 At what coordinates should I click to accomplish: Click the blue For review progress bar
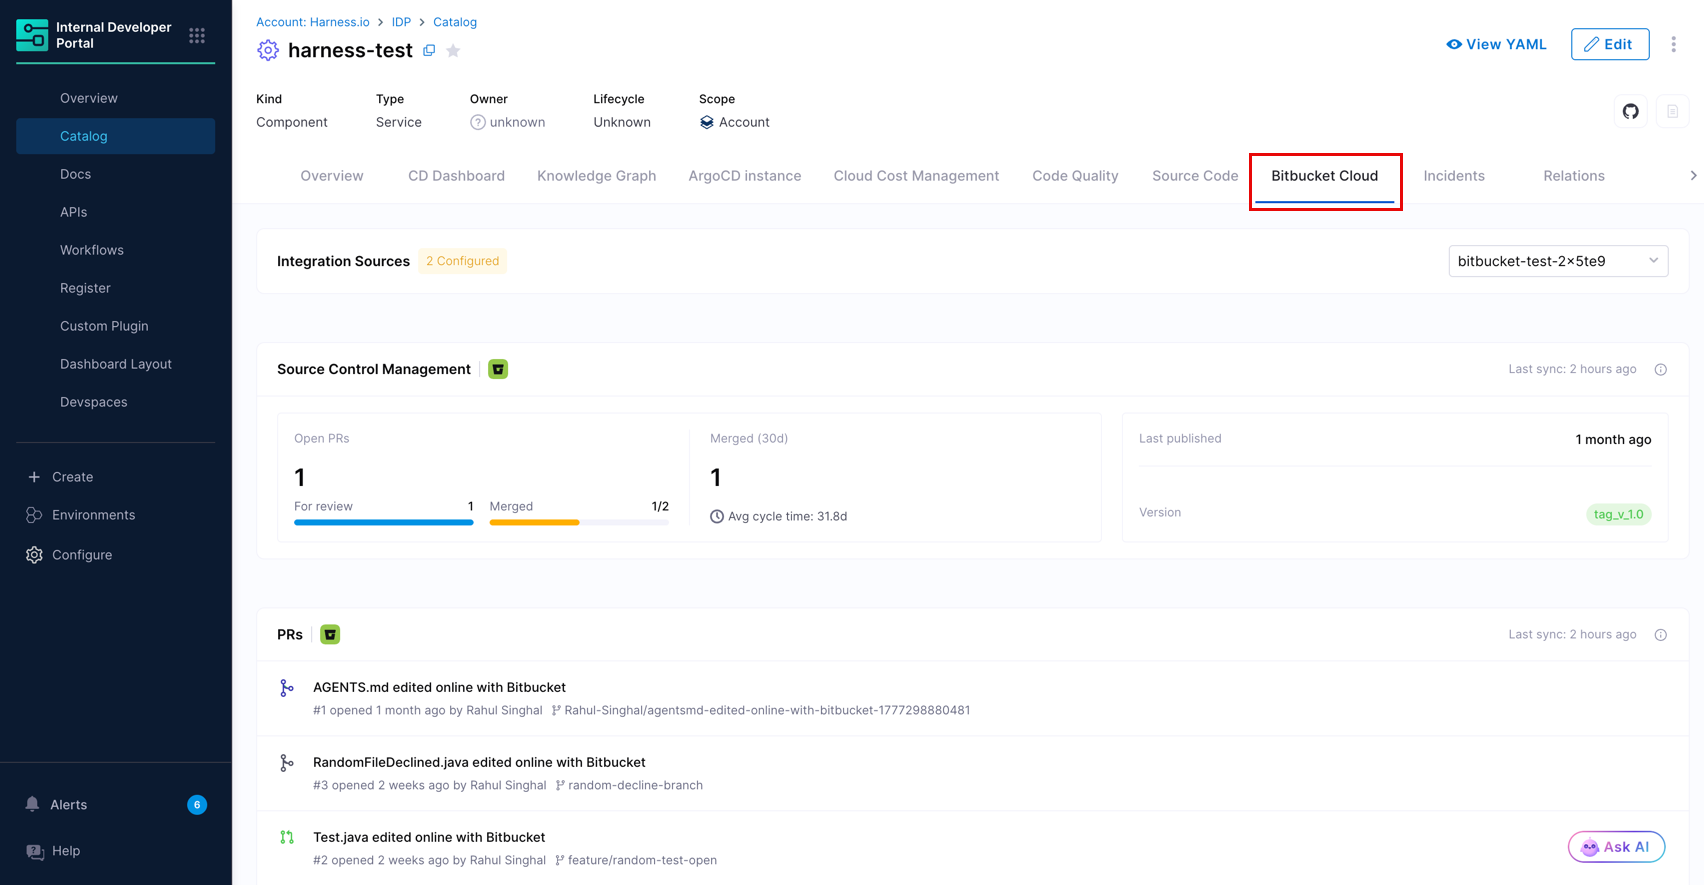click(x=384, y=522)
